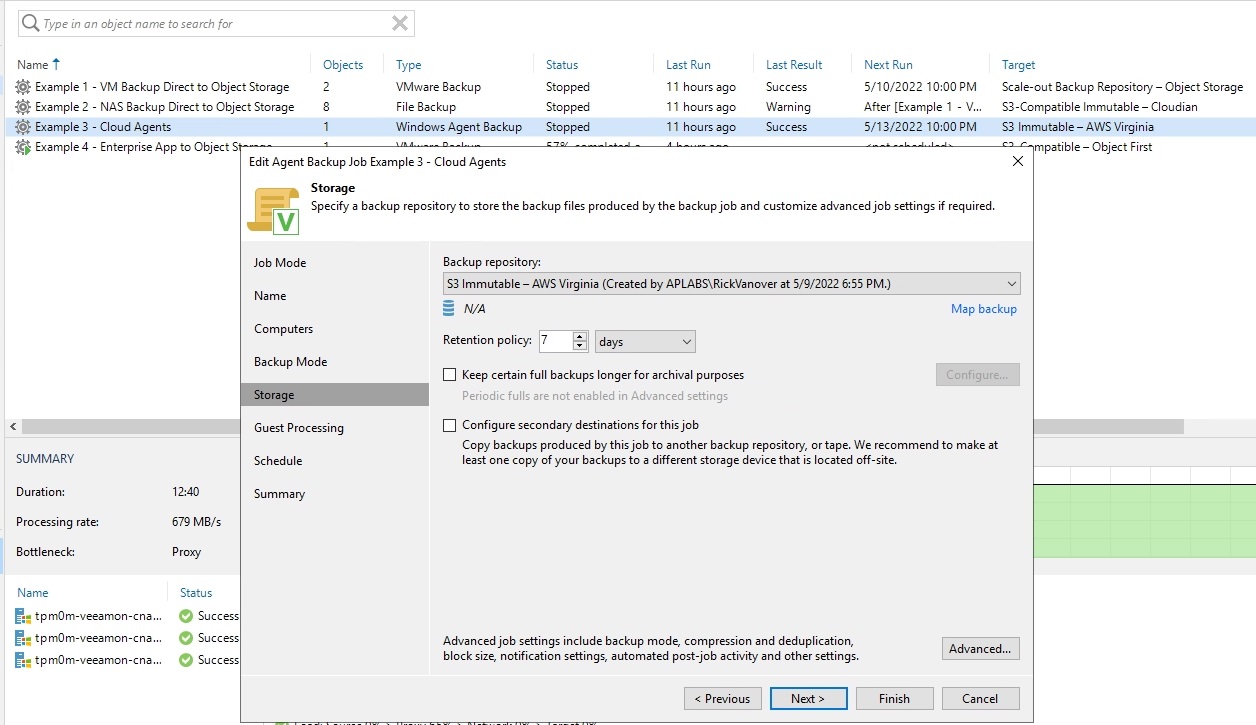The image size is (1256, 725).
Task: Sort jobs by Last Run column
Action: 688,65
